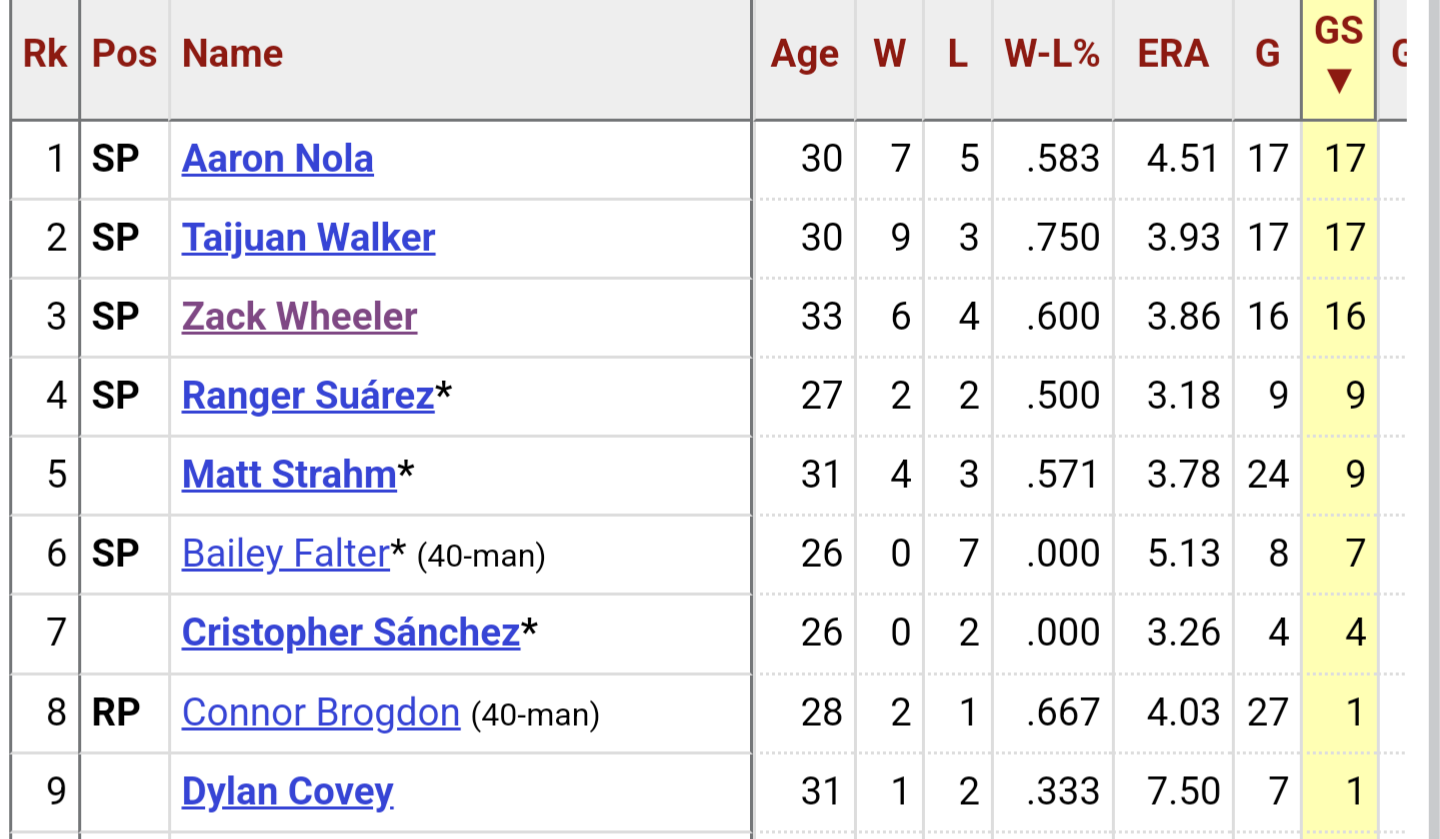Click the Bailey Falter name link
The height and width of the screenshot is (839, 1440).
click(x=285, y=553)
